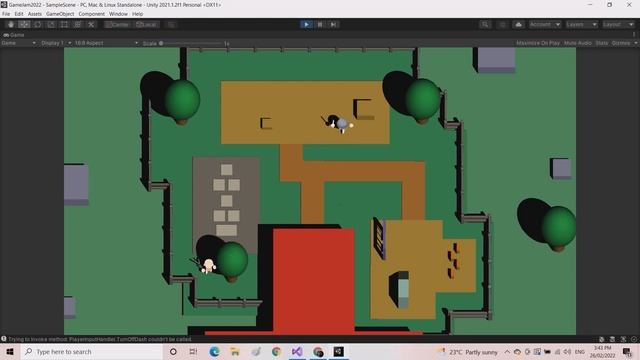640x360 pixels.
Task: Select the Move tool
Action: pyautogui.click(x=24, y=24)
